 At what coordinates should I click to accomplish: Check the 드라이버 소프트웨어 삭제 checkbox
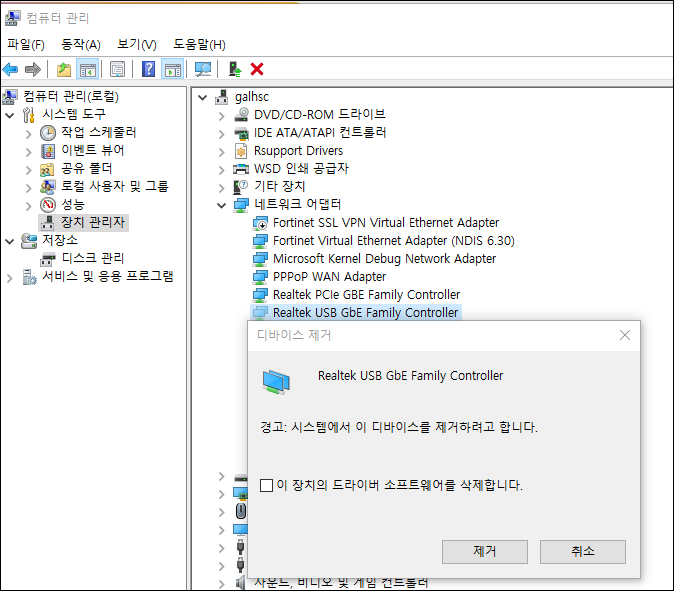pos(266,485)
